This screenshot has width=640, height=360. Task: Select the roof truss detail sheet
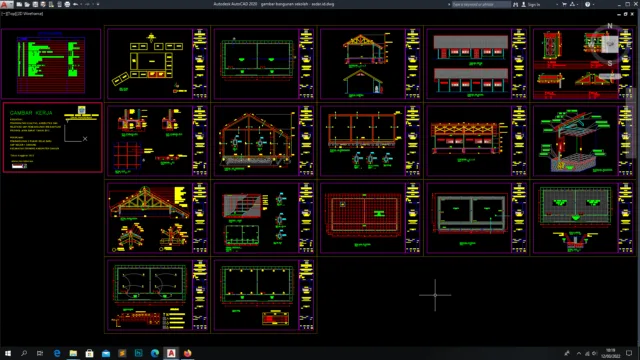158,218
